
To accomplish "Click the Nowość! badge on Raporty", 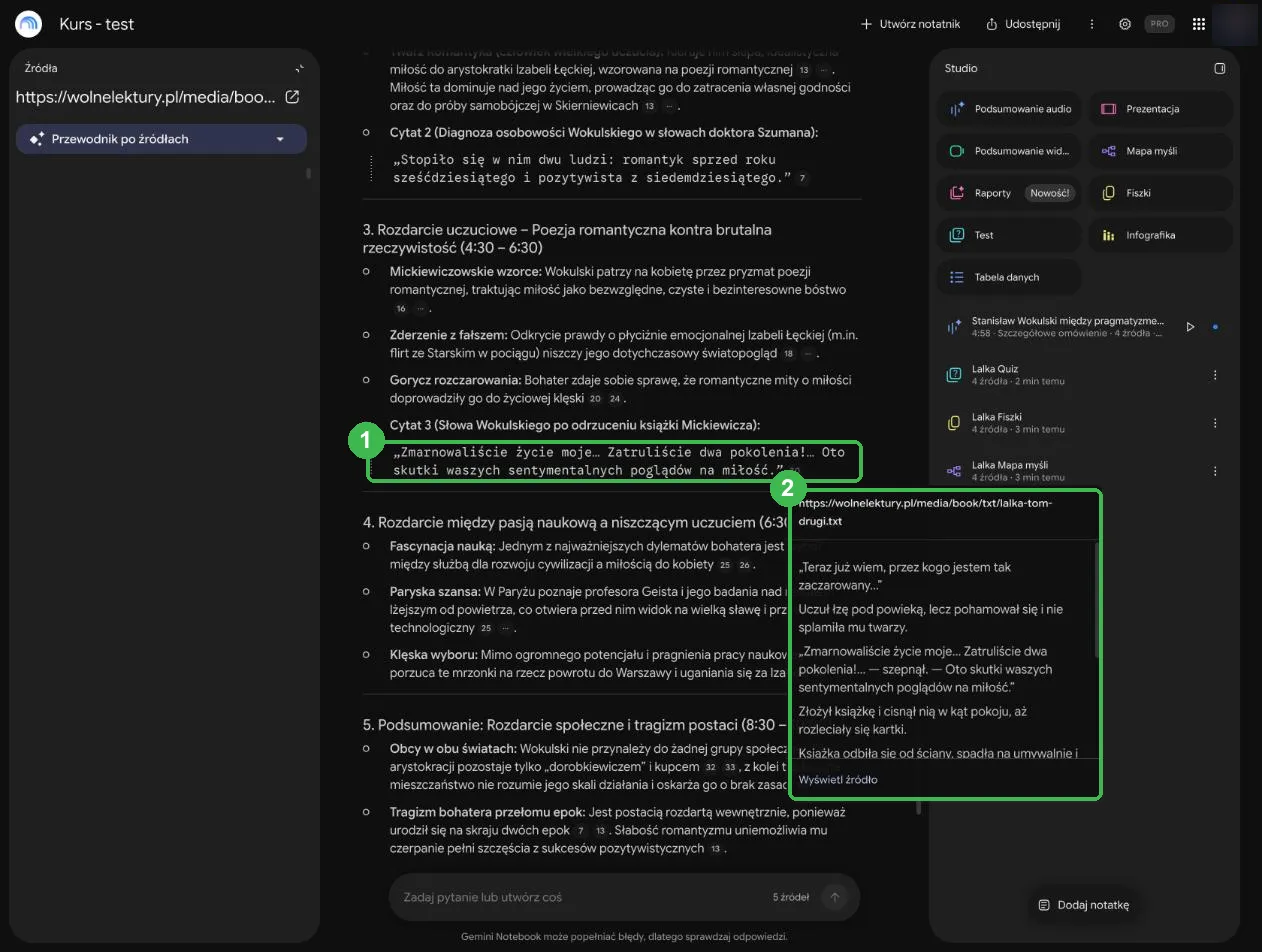I will point(1050,193).
